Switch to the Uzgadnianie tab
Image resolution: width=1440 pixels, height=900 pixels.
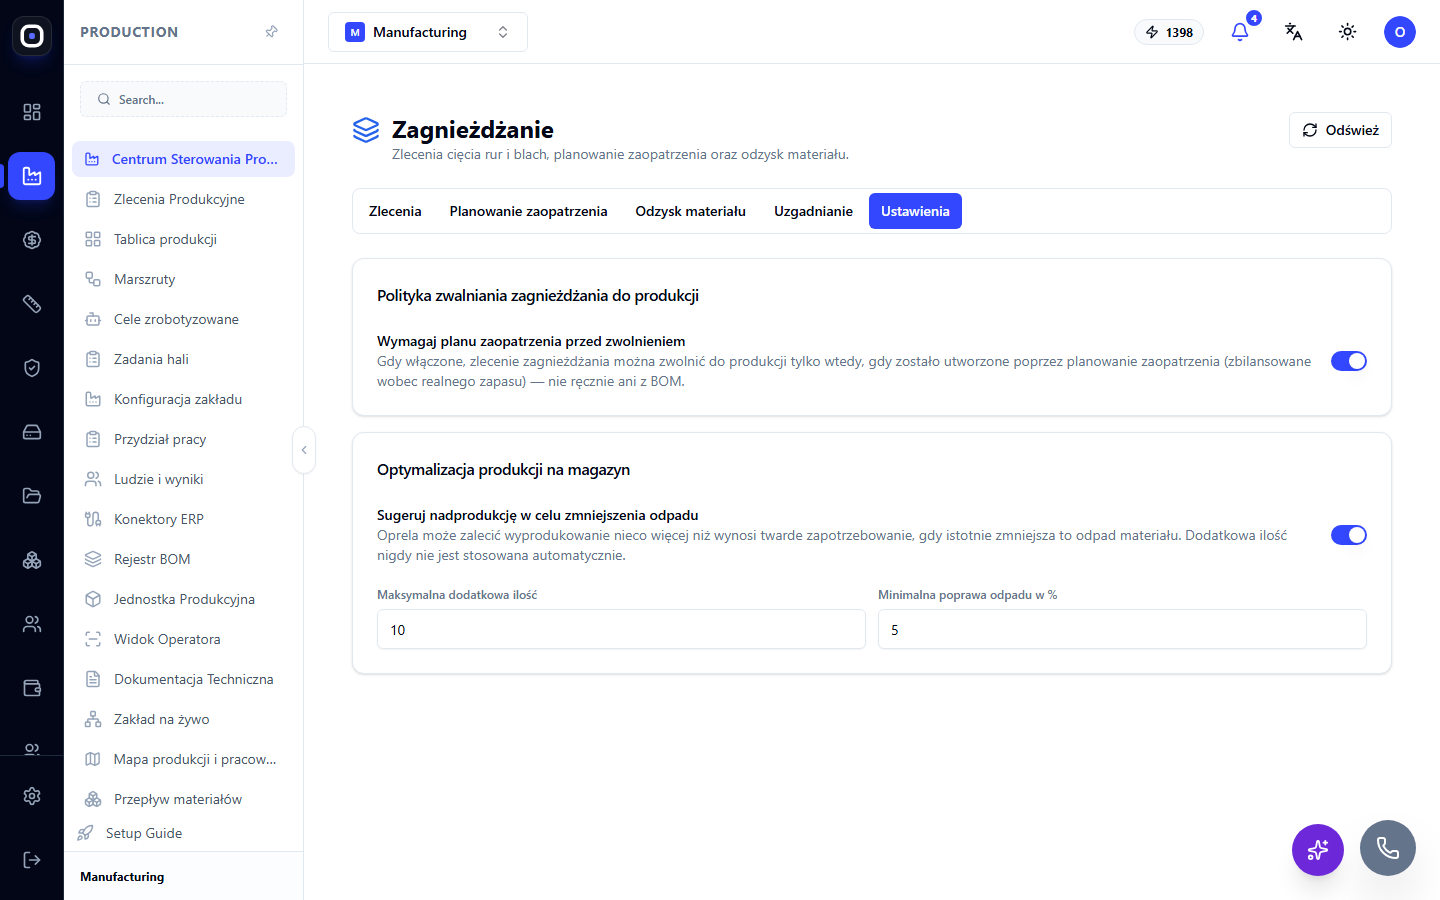(813, 211)
